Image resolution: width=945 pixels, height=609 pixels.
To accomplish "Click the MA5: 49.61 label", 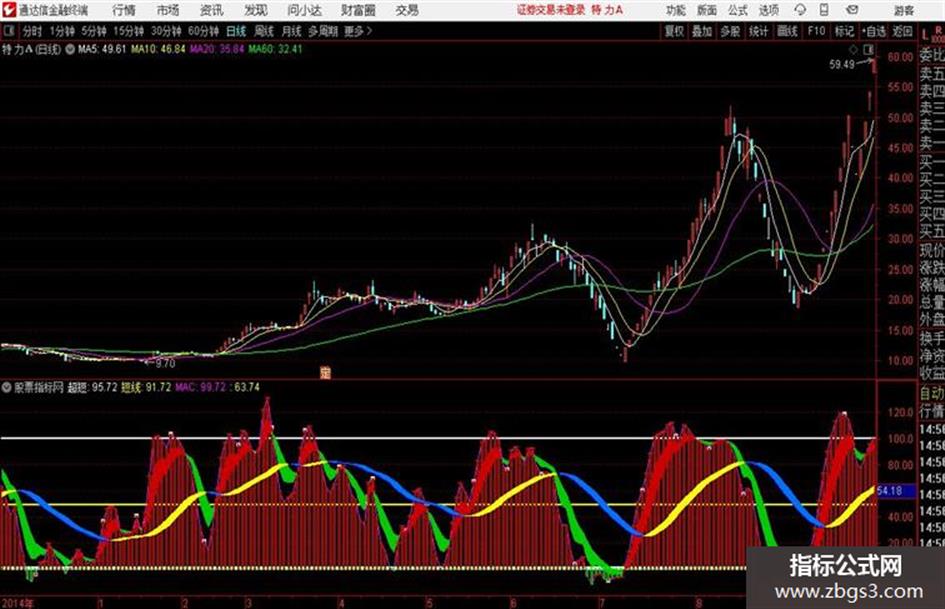I will pyautogui.click(x=102, y=49).
